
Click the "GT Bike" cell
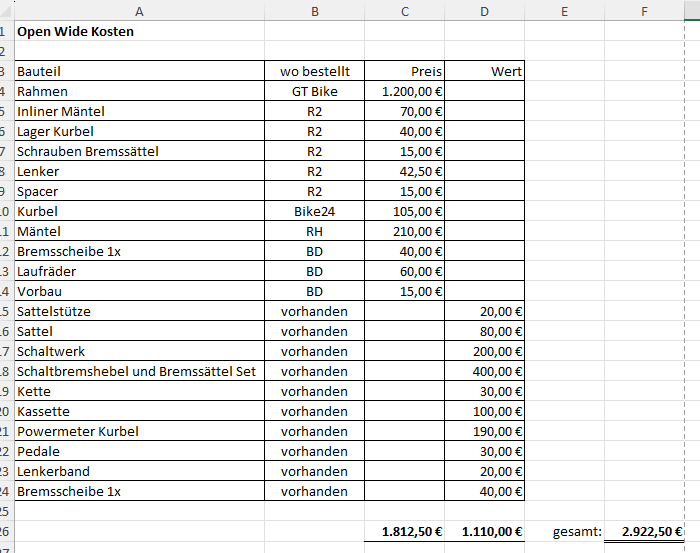(314, 91)
